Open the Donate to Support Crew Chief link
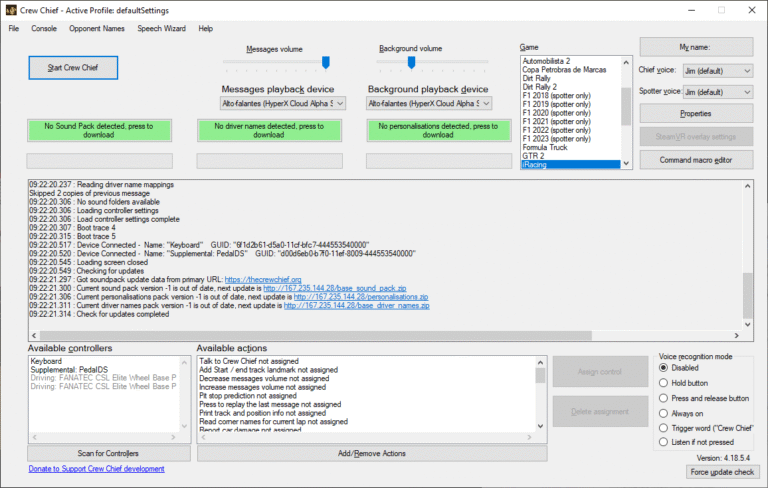The width and height of the screenshot is (768, 488). (x=96, y=468)
